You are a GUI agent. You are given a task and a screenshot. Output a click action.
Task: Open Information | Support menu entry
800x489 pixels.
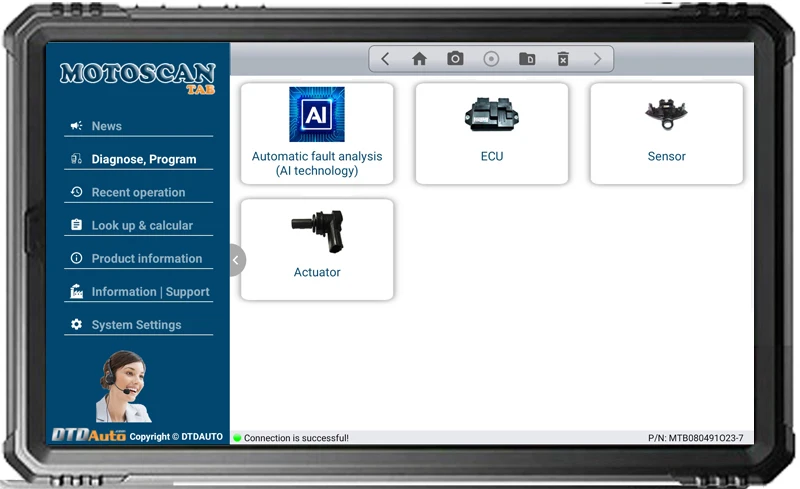[x=138, y=292]
